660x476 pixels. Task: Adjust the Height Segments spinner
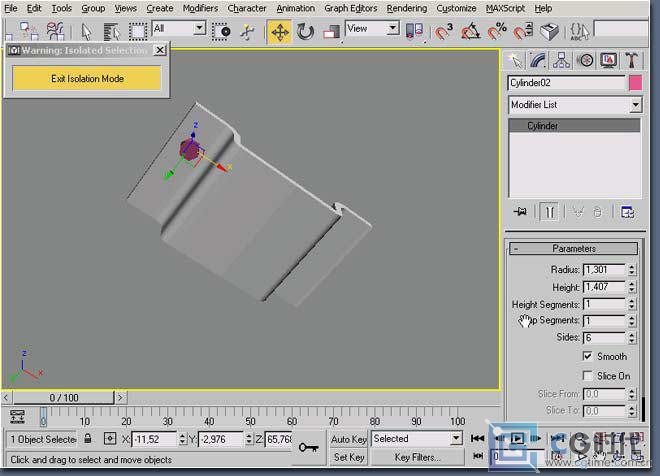pyautogui.click(x=632, y=304)
